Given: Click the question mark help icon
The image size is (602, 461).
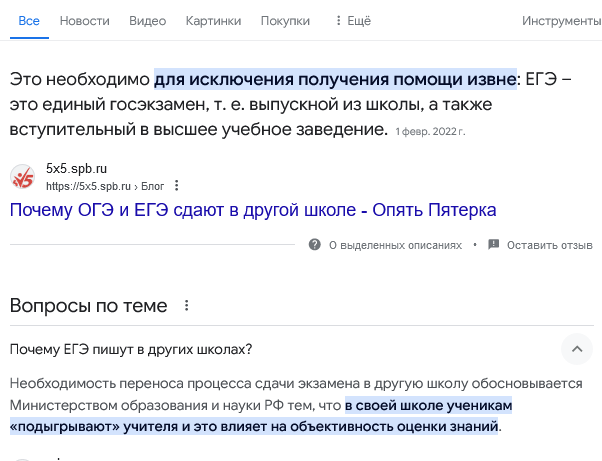Looking at the screenshot, I should click(x=314, y=245).
